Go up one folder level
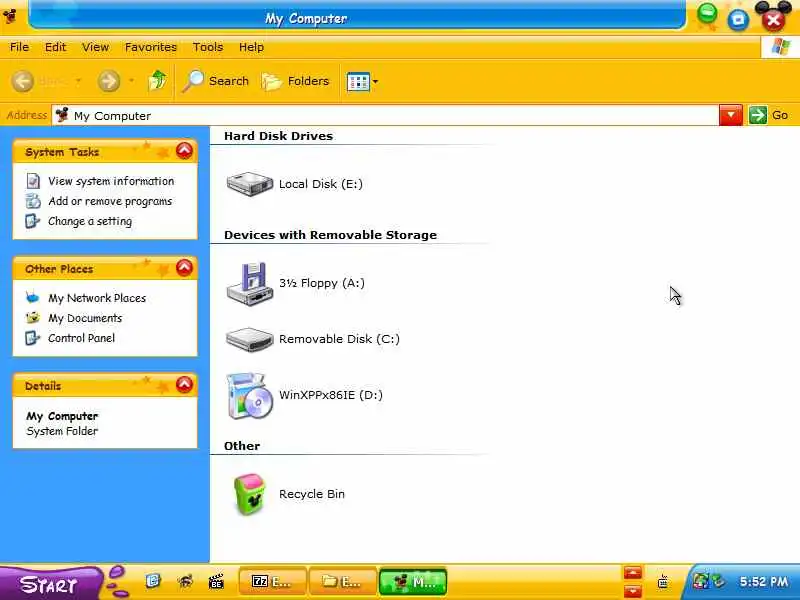Screen dimensions: 800x600 pyautogui.click(x=157, y=81)
